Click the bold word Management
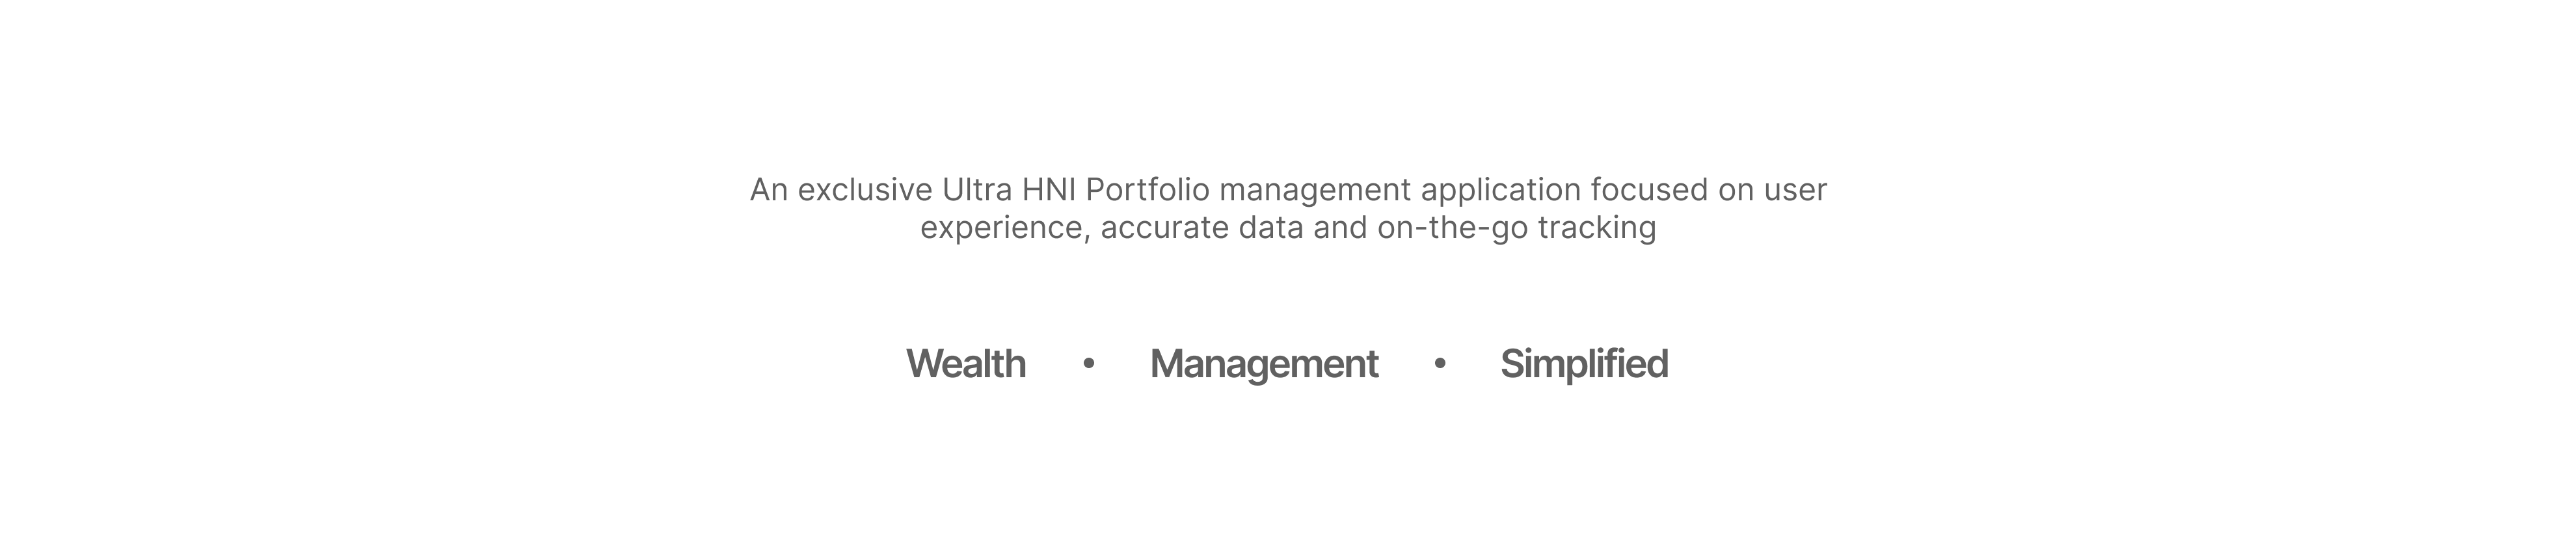 pos(1264,365)
